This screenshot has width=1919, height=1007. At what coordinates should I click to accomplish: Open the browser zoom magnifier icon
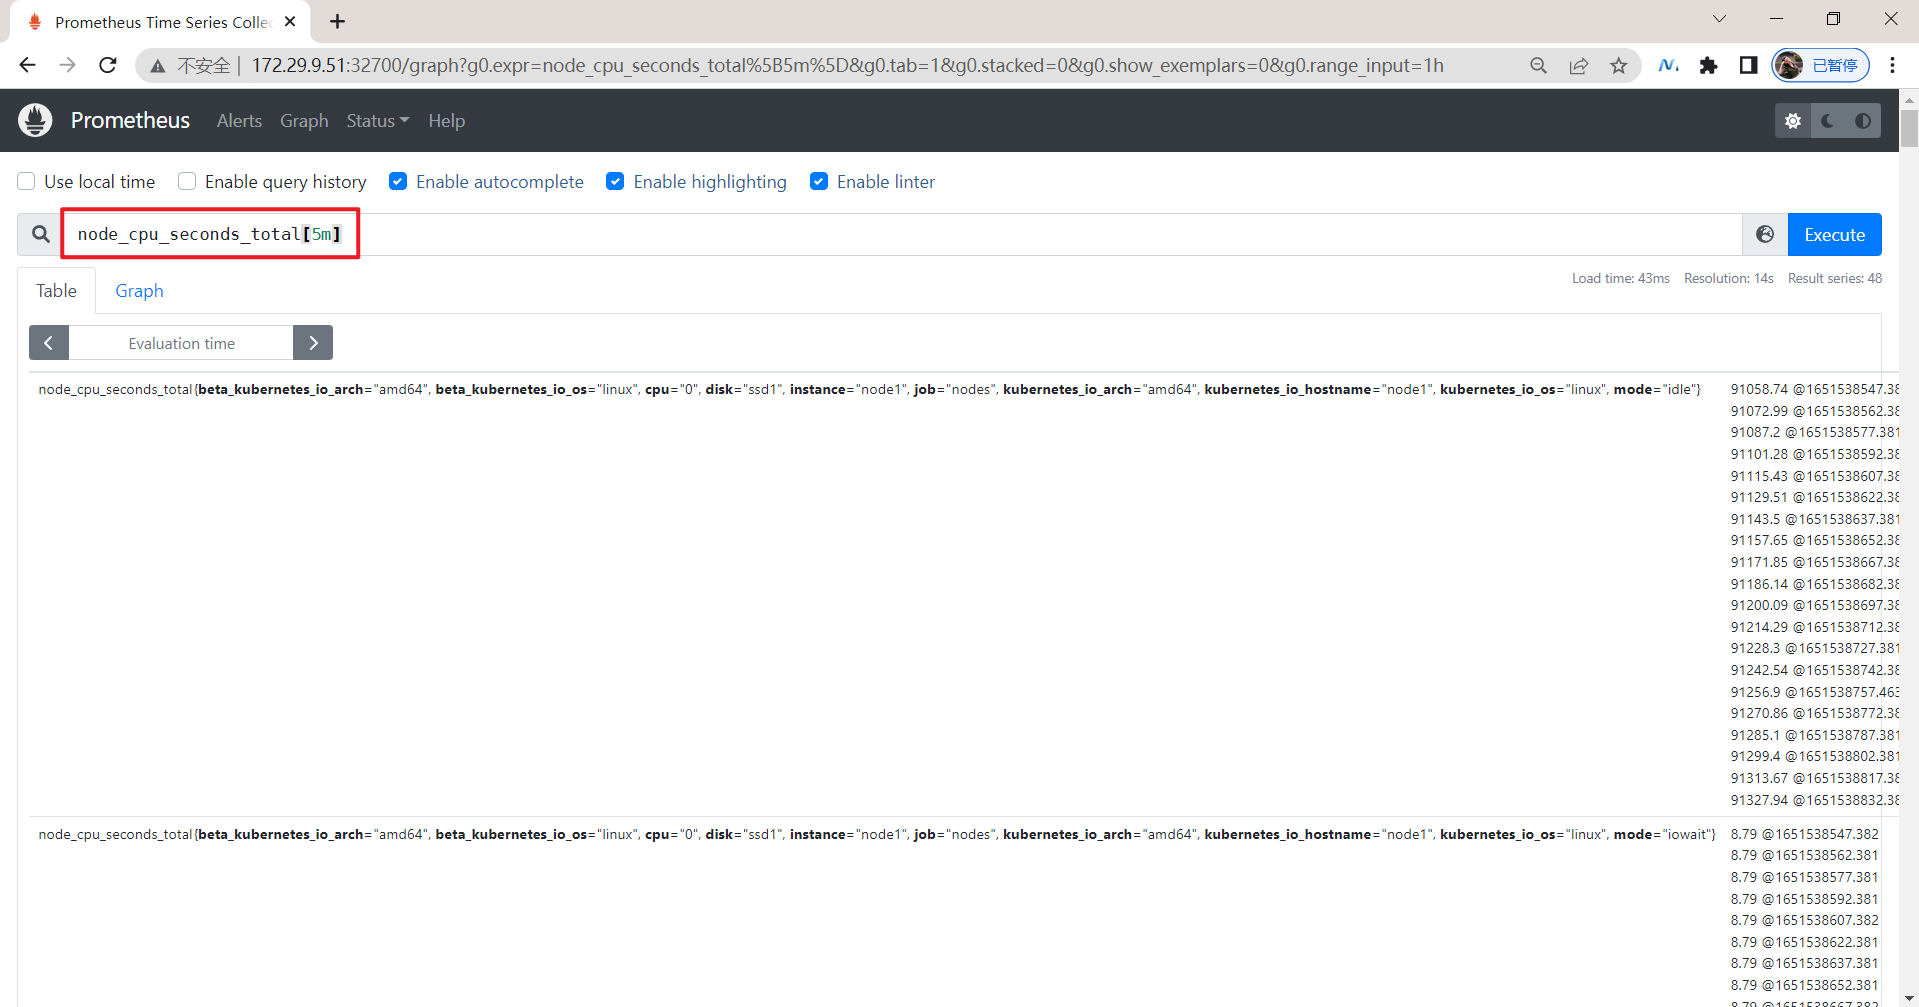[1538, 65]
